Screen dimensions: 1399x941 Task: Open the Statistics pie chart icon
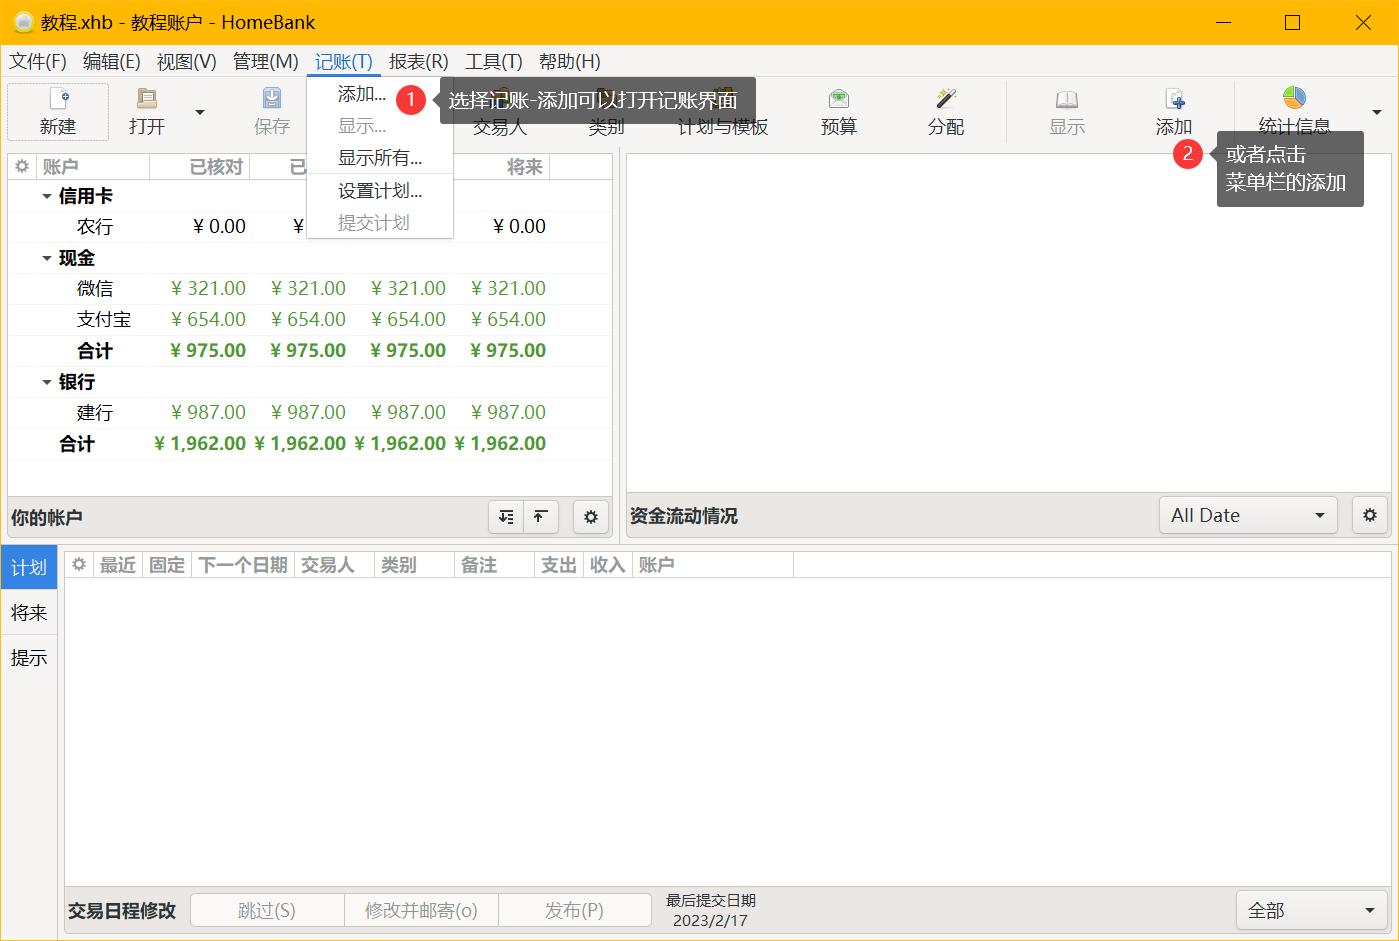(x=1294, y=98)
